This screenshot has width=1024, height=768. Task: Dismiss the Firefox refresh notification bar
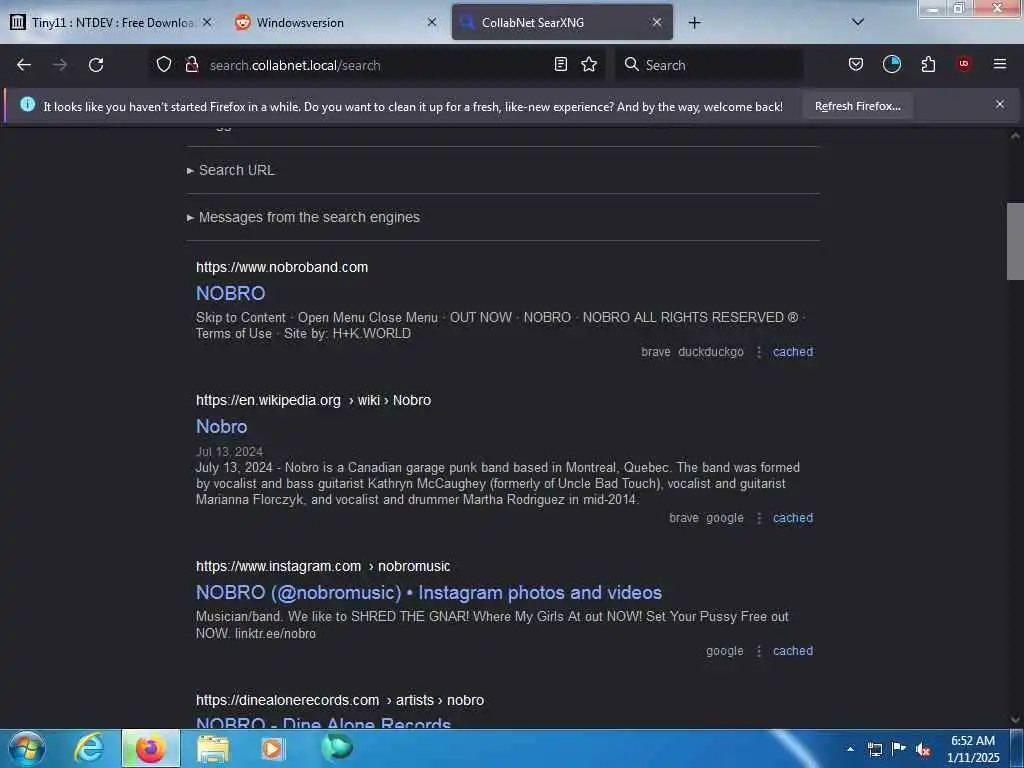[1000, 104]
